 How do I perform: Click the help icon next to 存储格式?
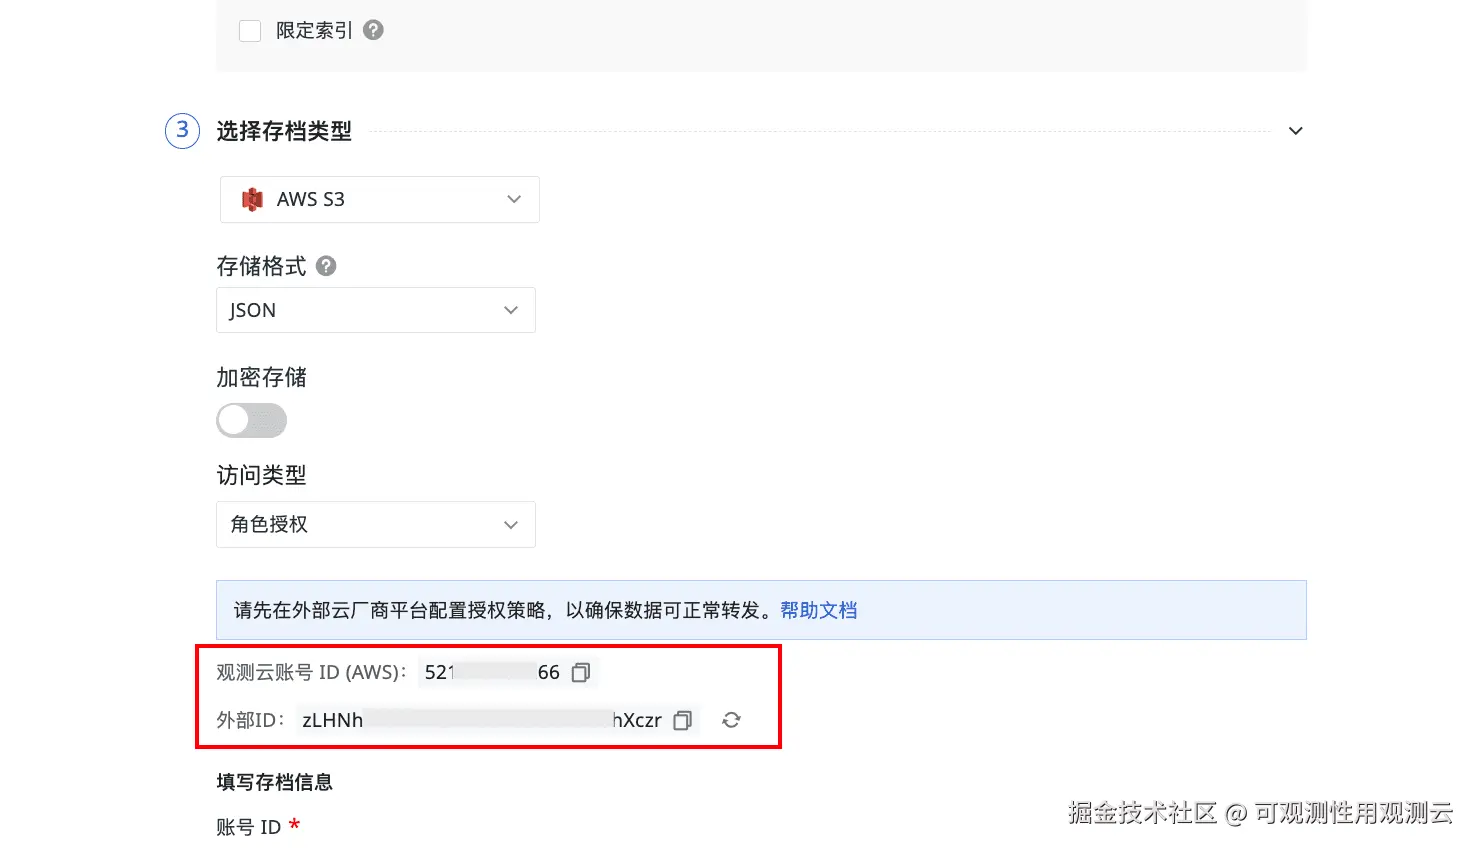(326, 266)
